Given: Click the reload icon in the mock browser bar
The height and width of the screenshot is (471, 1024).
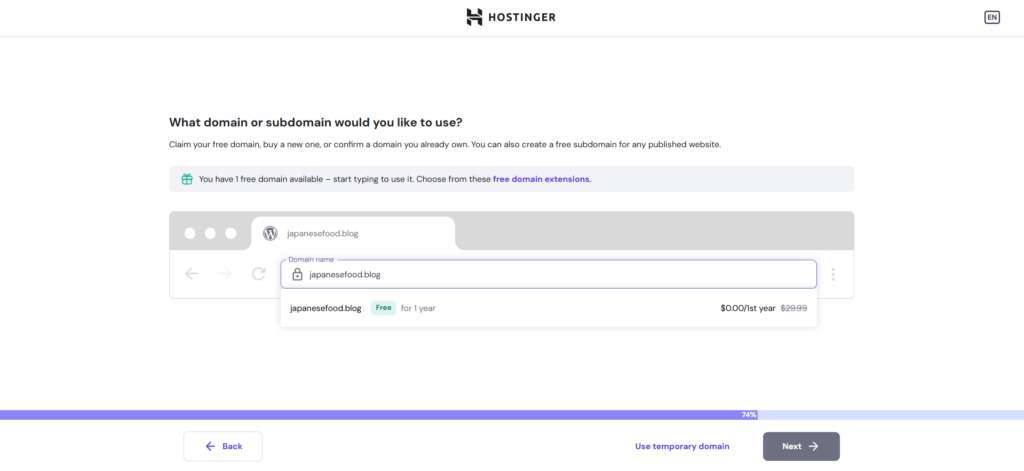Looking at the screenshot, I should pos(258,274).
